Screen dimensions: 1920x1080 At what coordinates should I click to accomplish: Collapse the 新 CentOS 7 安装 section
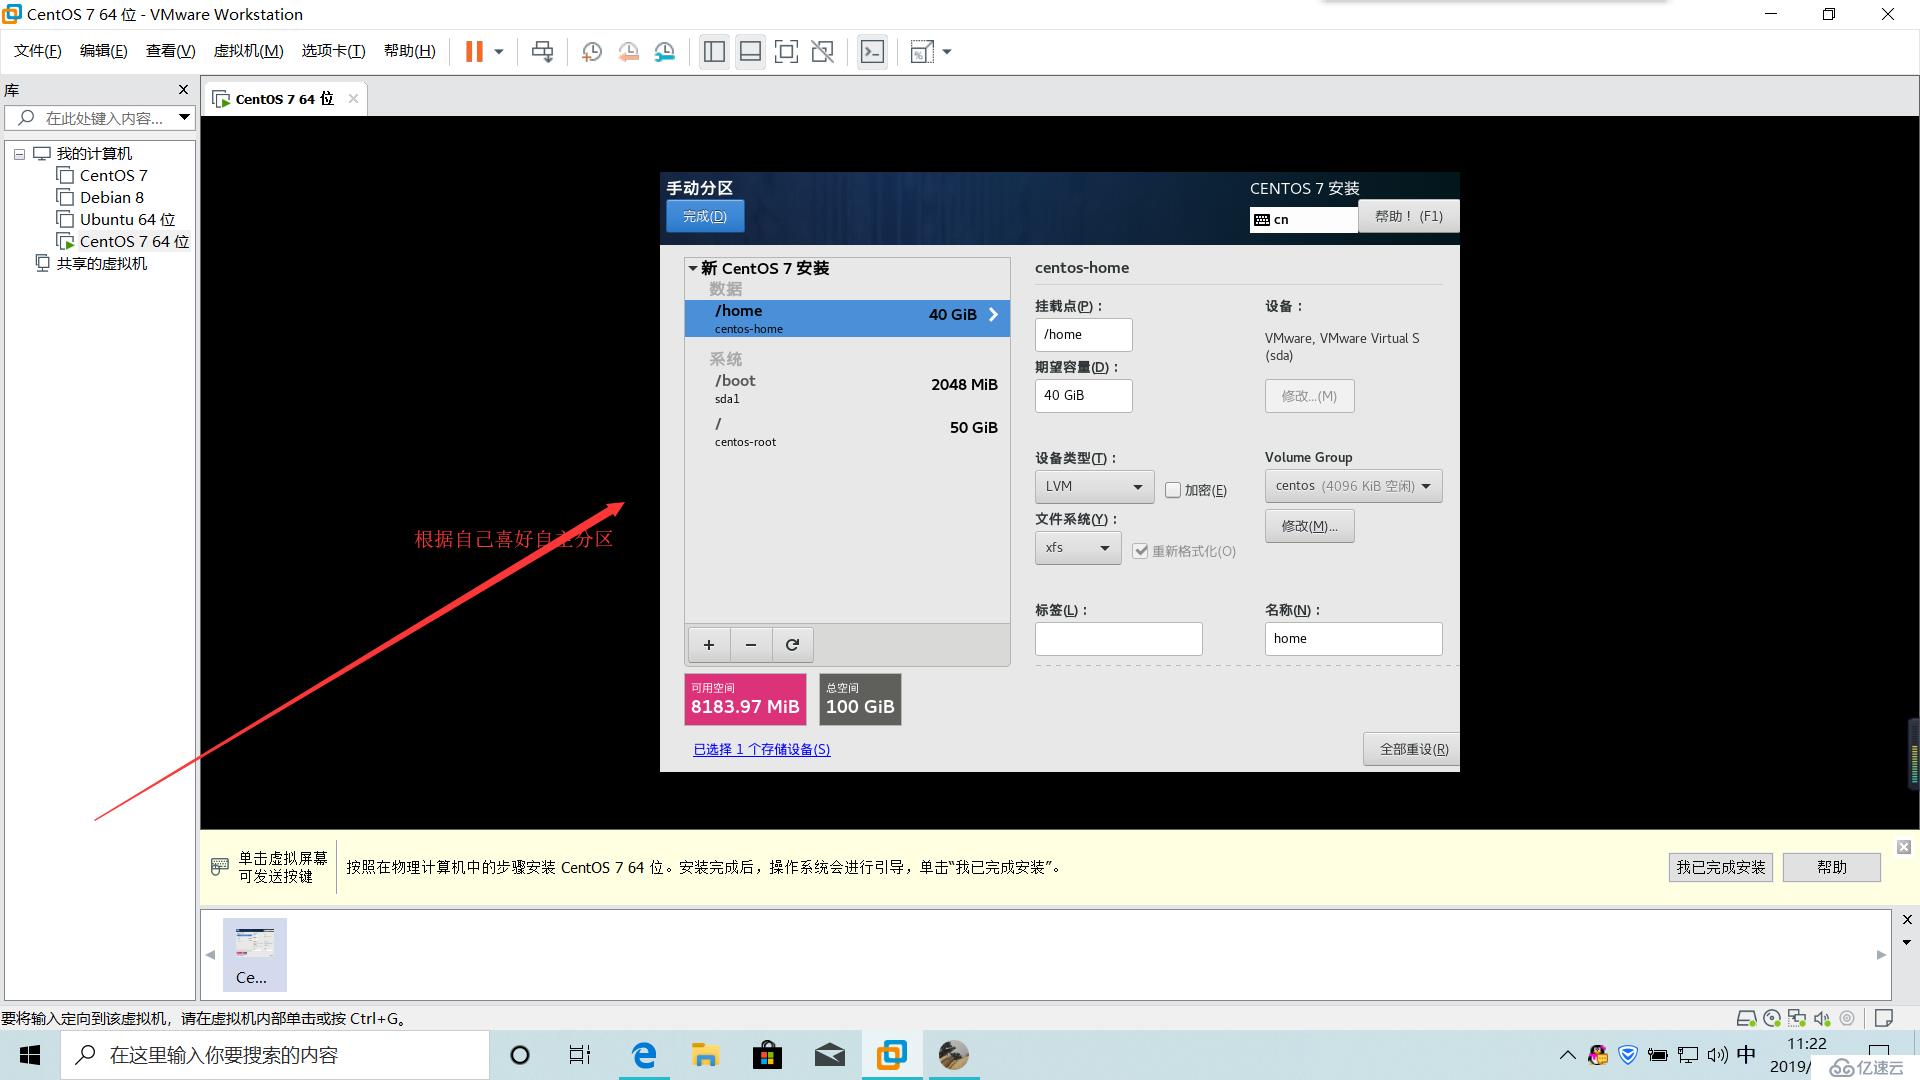[692, 268]
